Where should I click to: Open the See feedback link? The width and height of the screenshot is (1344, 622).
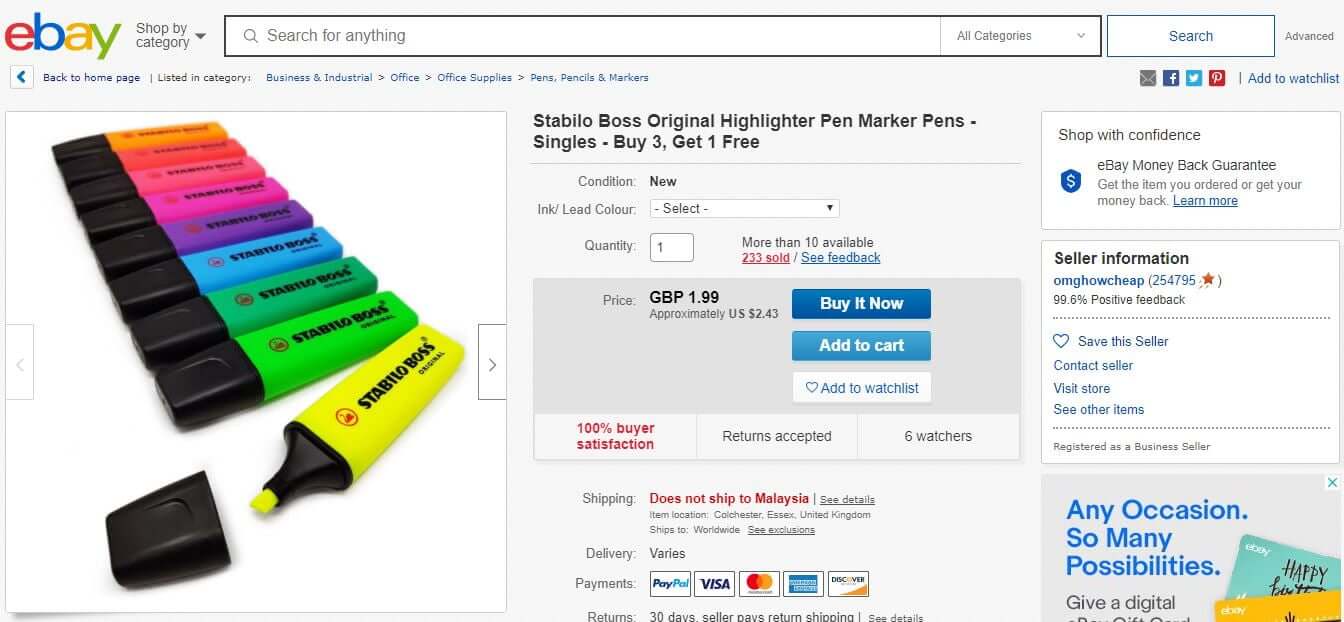point(840,257)
